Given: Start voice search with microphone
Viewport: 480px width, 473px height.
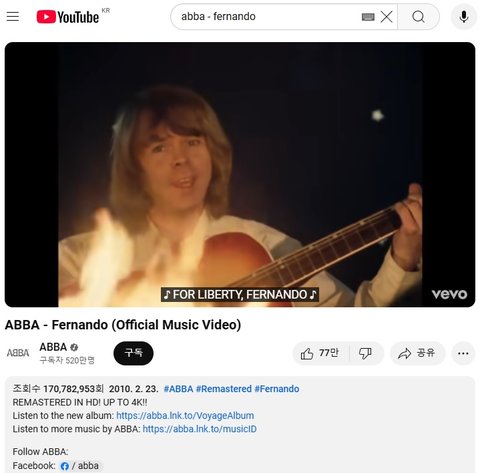Looking at the screenshot, I should (464, 17).
